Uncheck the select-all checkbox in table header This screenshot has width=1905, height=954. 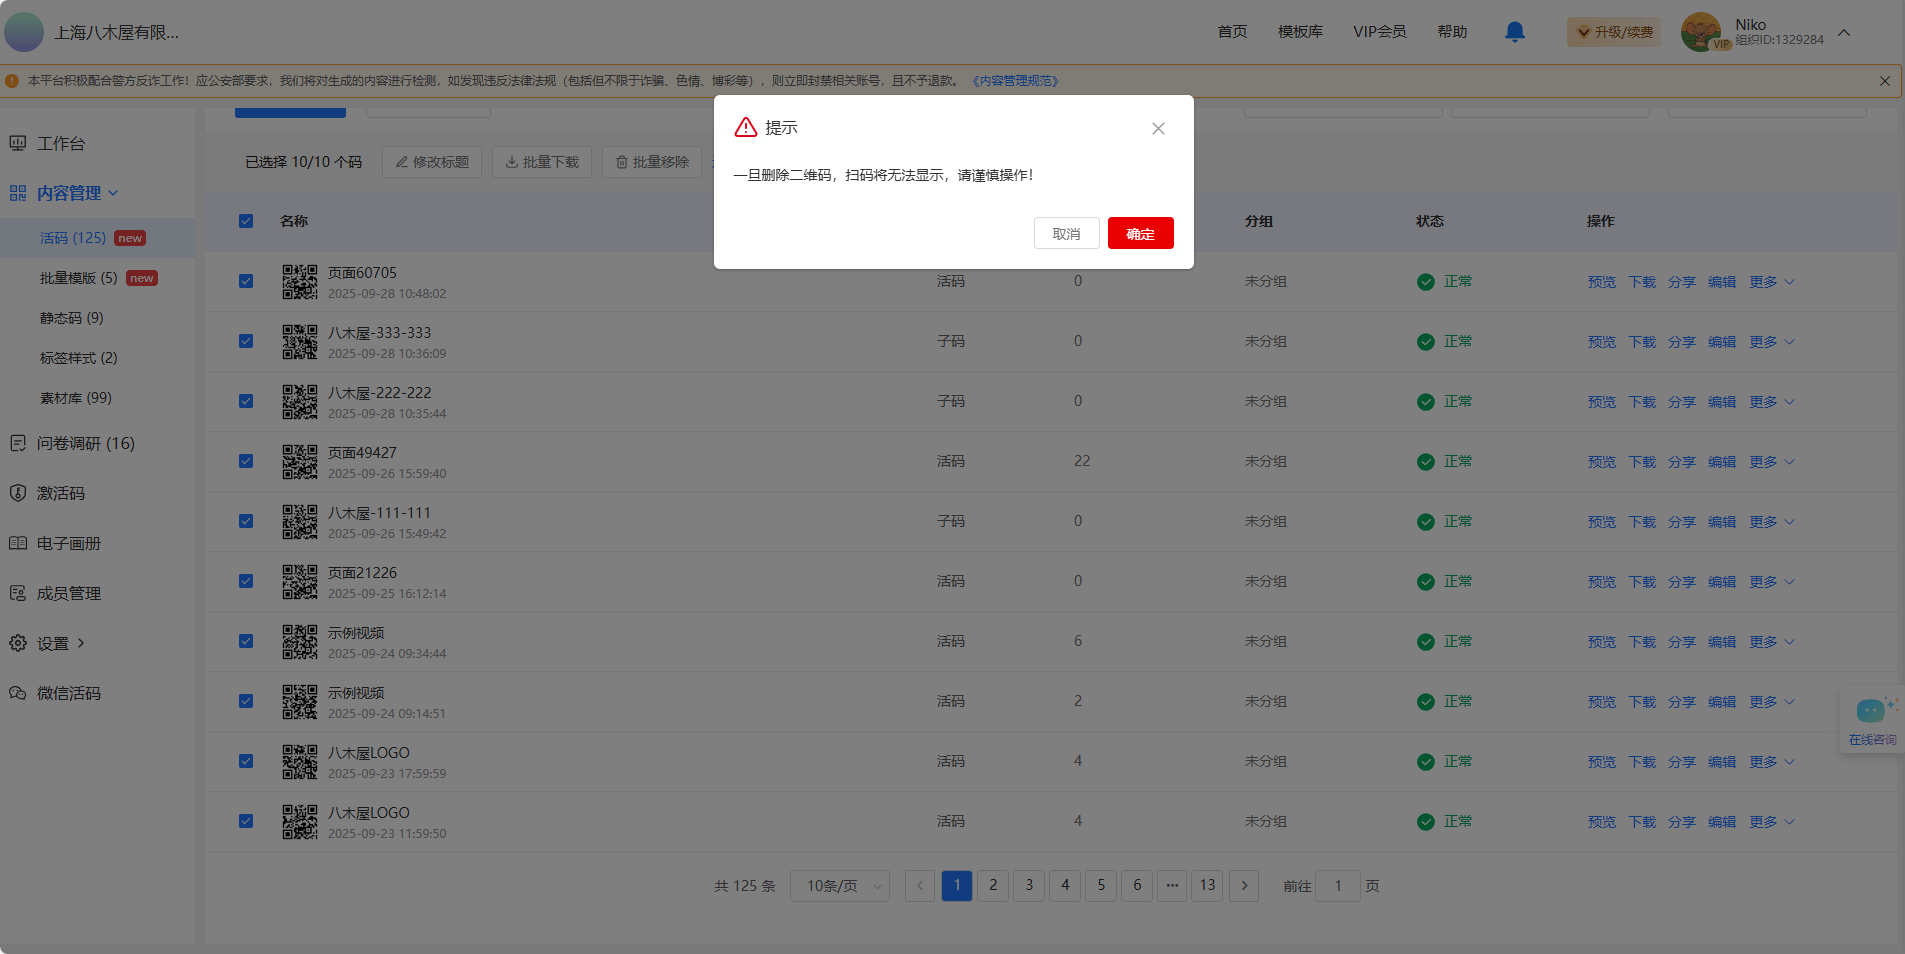tap(246, 221)
